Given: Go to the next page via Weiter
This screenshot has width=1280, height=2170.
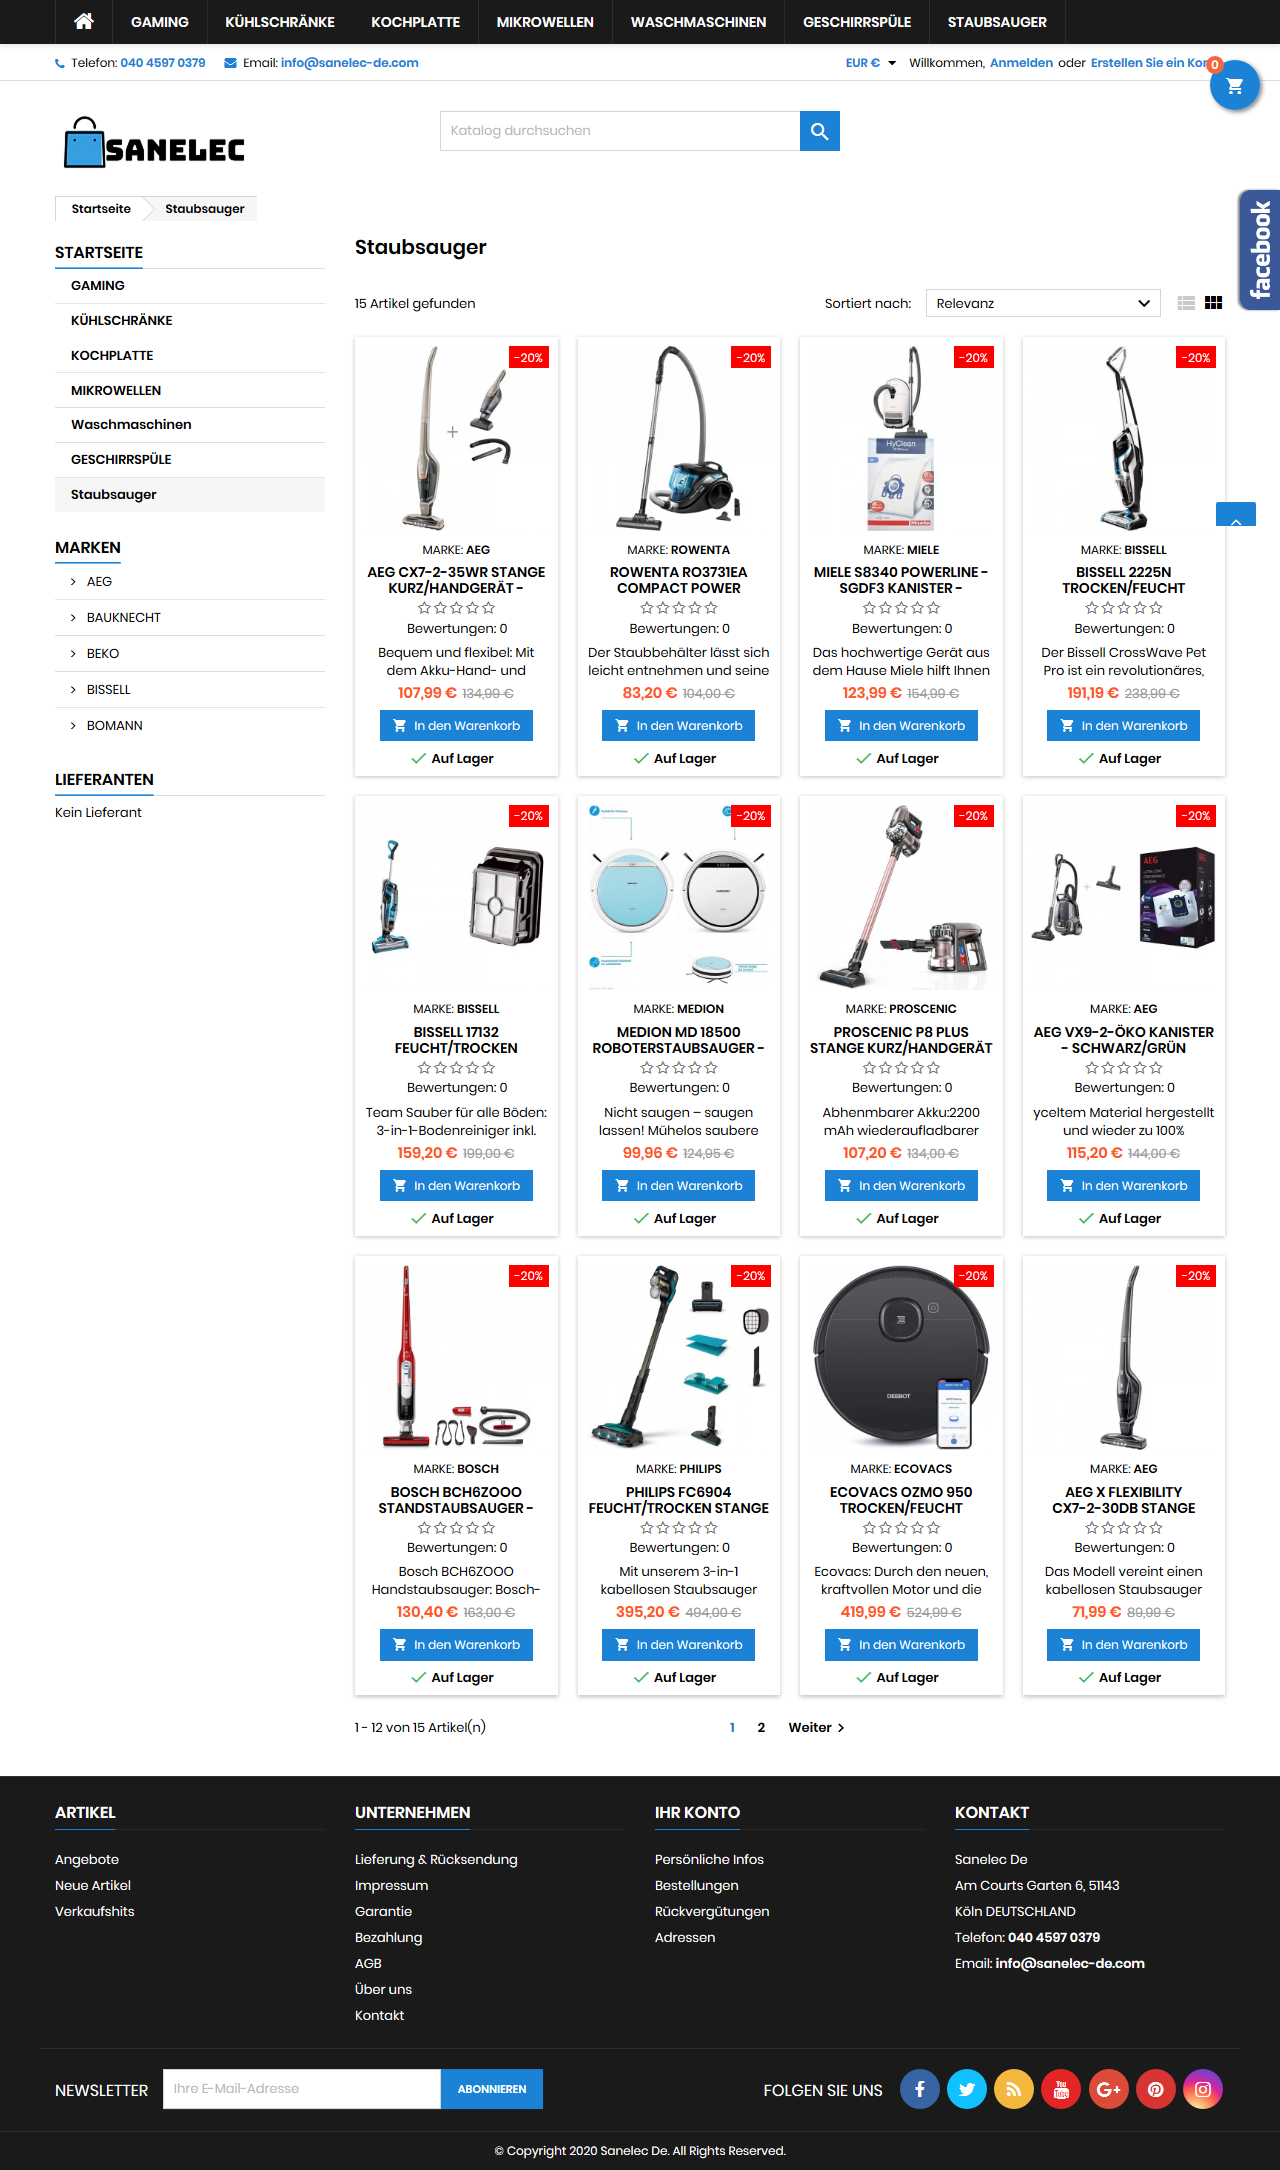Looking at the screenshot, I should (x=816, y=1727).
